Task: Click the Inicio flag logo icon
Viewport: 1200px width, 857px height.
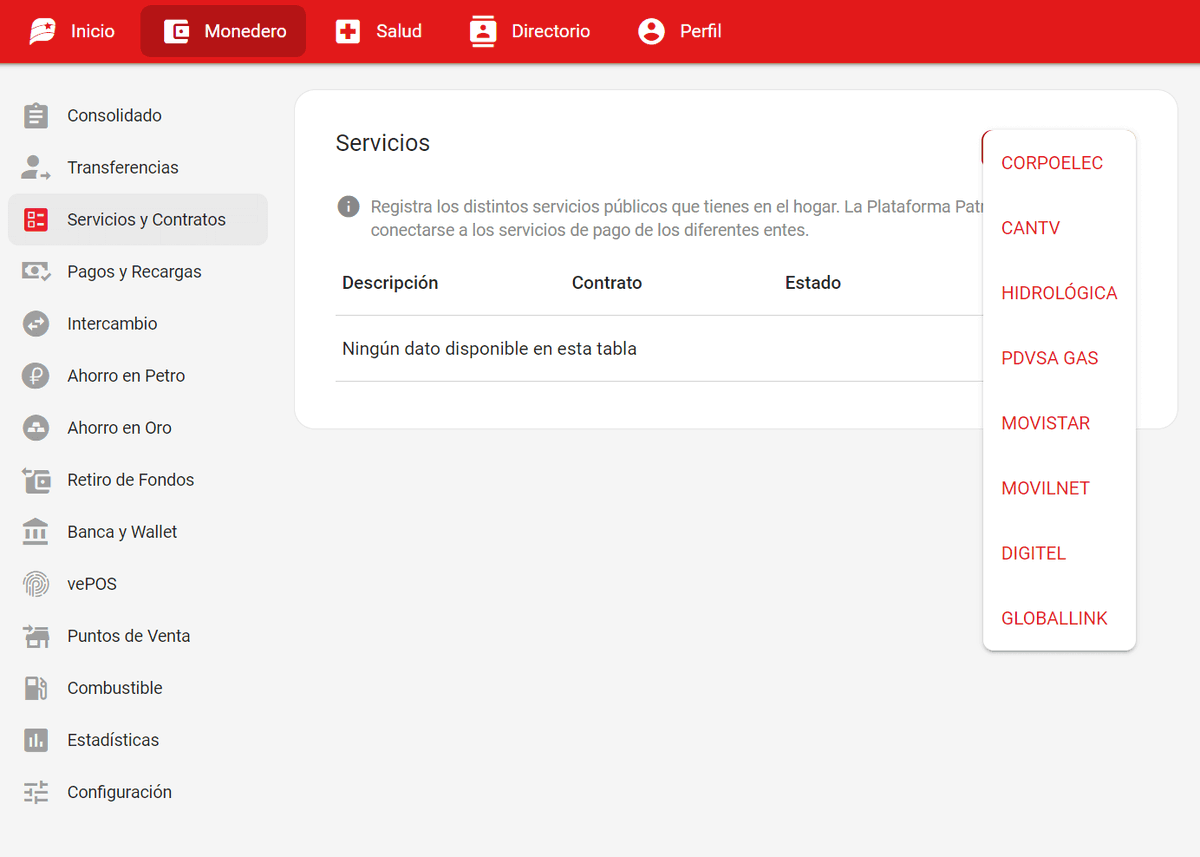Action: 42,31
